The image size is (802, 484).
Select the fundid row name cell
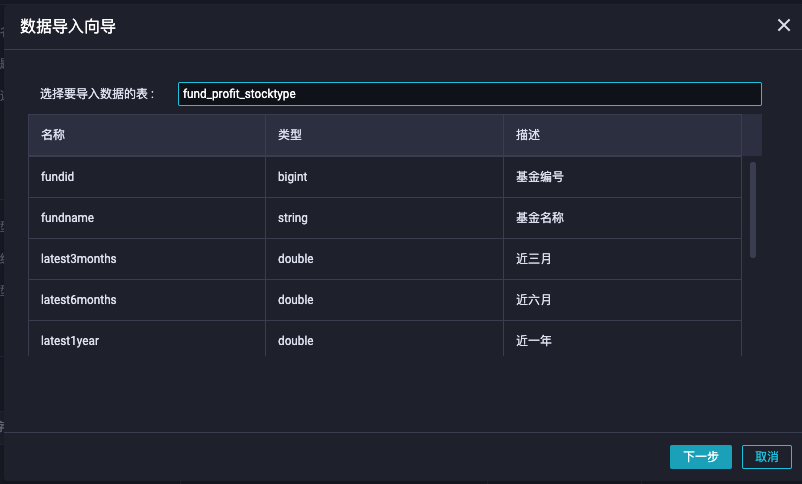[147, 177]
